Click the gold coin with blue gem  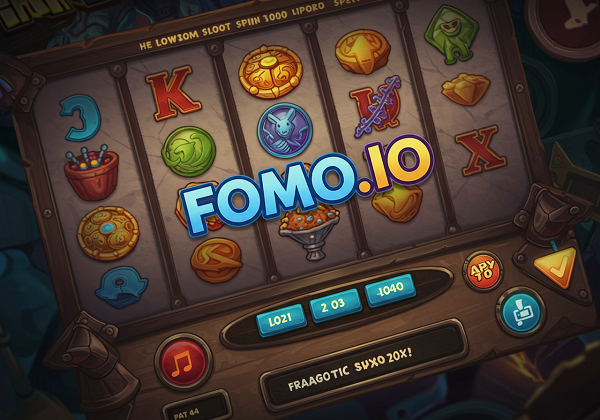108,234
